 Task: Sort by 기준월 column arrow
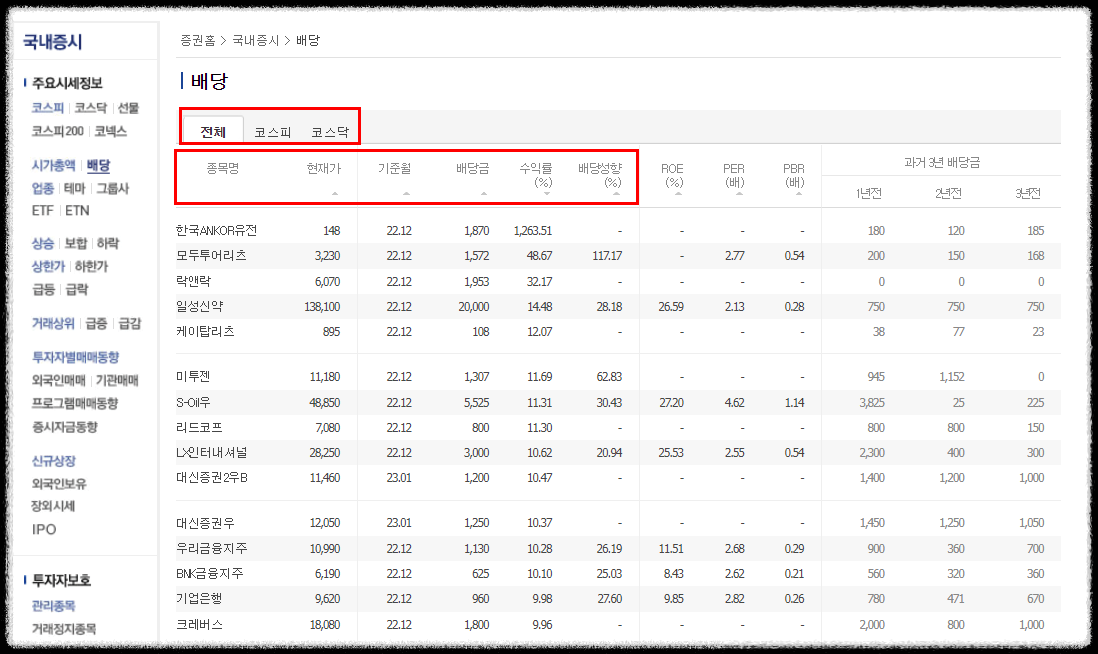(406, 193)
